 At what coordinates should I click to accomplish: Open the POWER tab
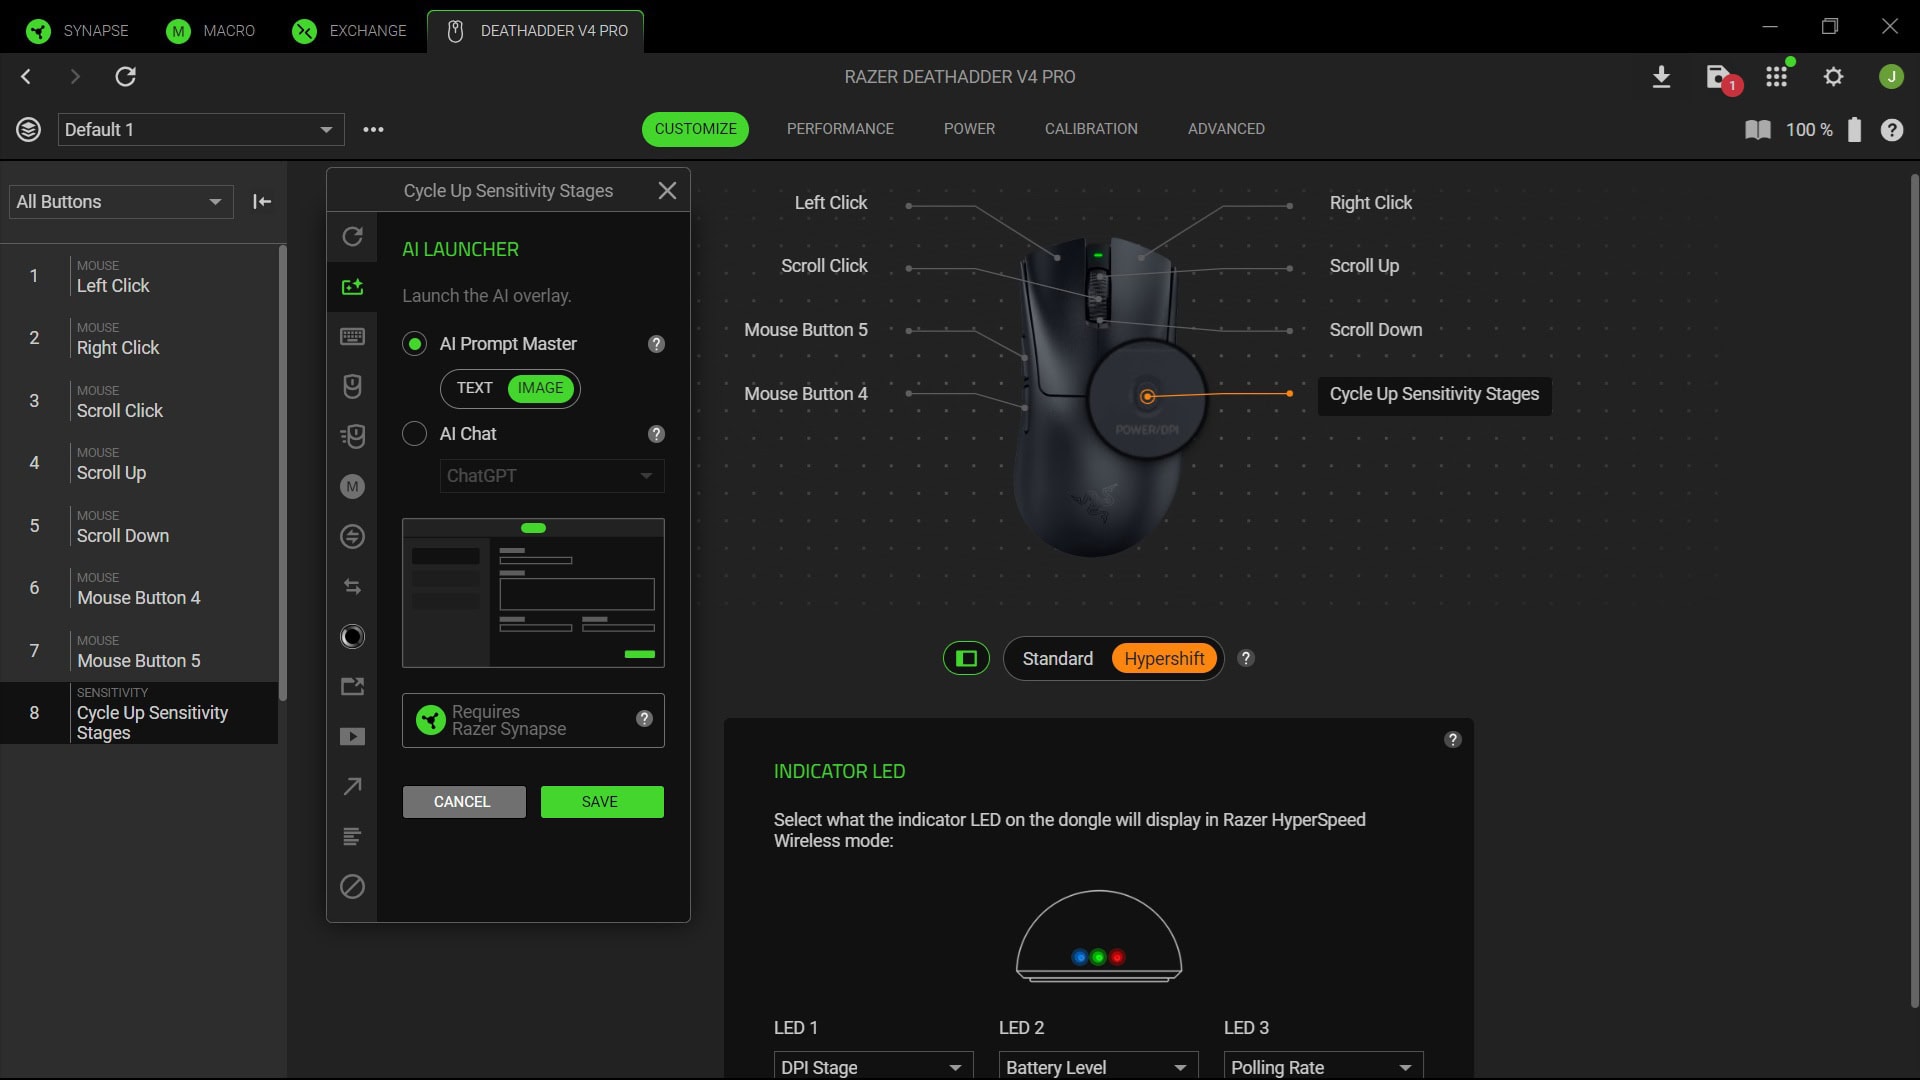click(969, 129)
